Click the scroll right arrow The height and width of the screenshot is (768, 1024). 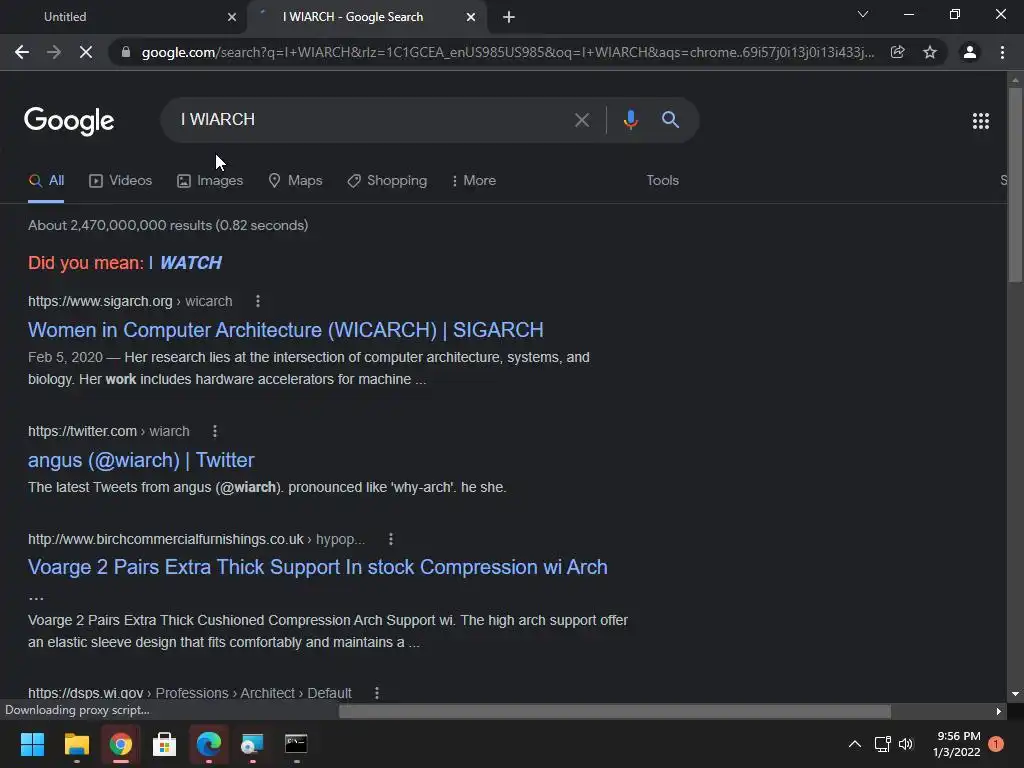[999, 711]
